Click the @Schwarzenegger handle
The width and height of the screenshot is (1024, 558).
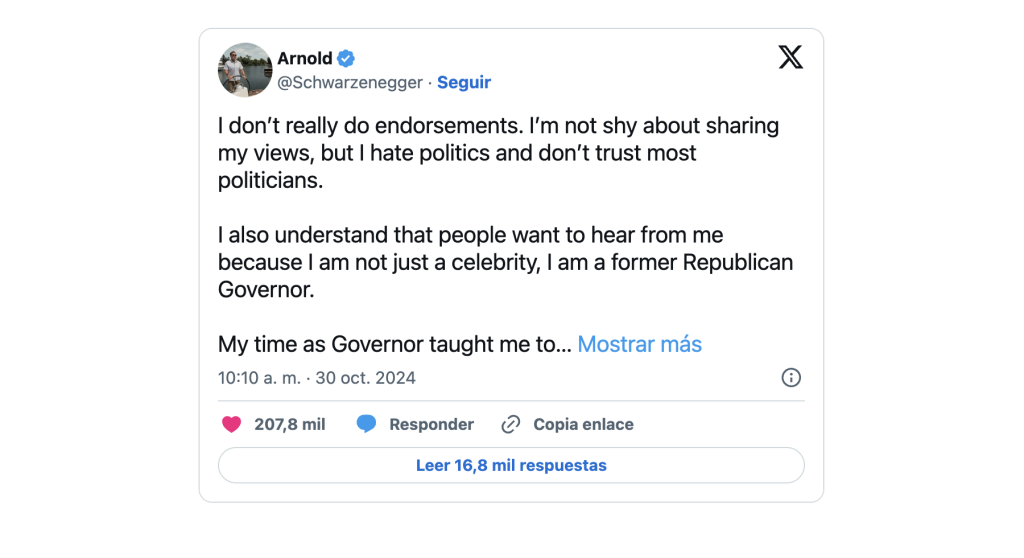(350, 82)
